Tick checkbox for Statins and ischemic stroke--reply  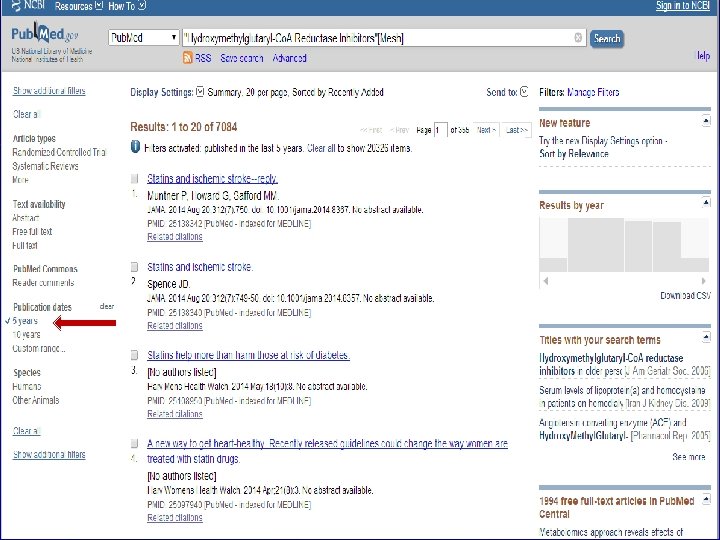click(135, 178)
